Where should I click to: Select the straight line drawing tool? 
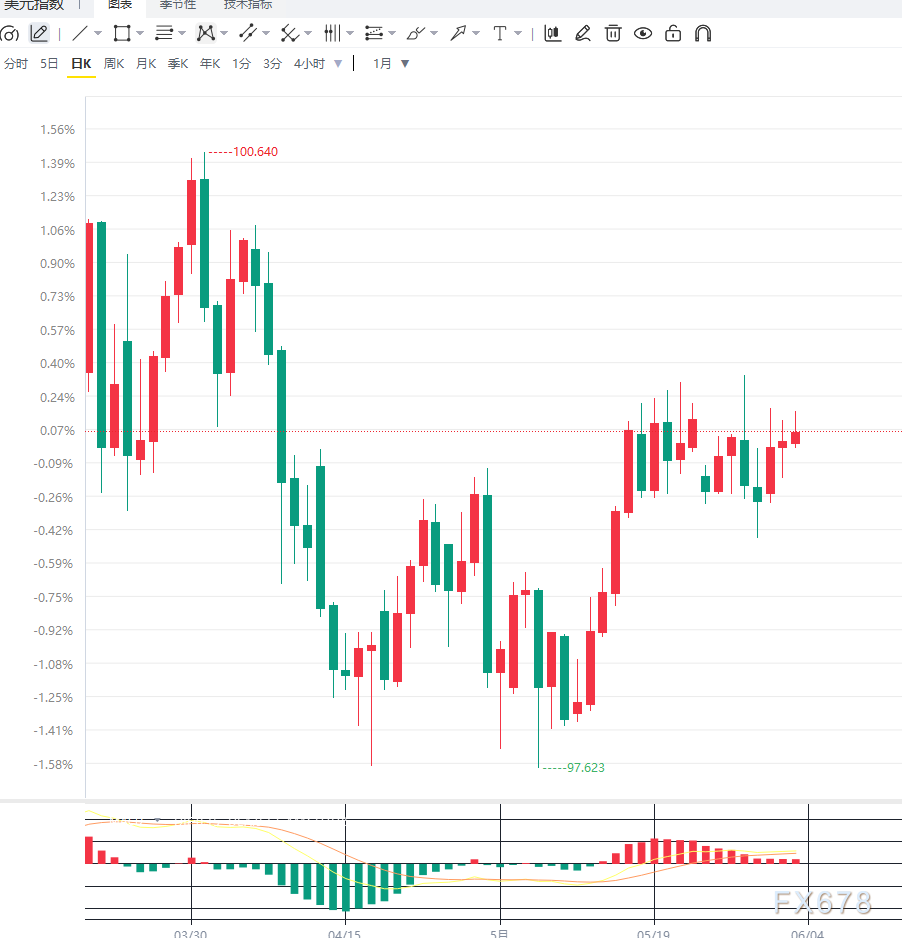pyautogui.click(x=80, y=34)
